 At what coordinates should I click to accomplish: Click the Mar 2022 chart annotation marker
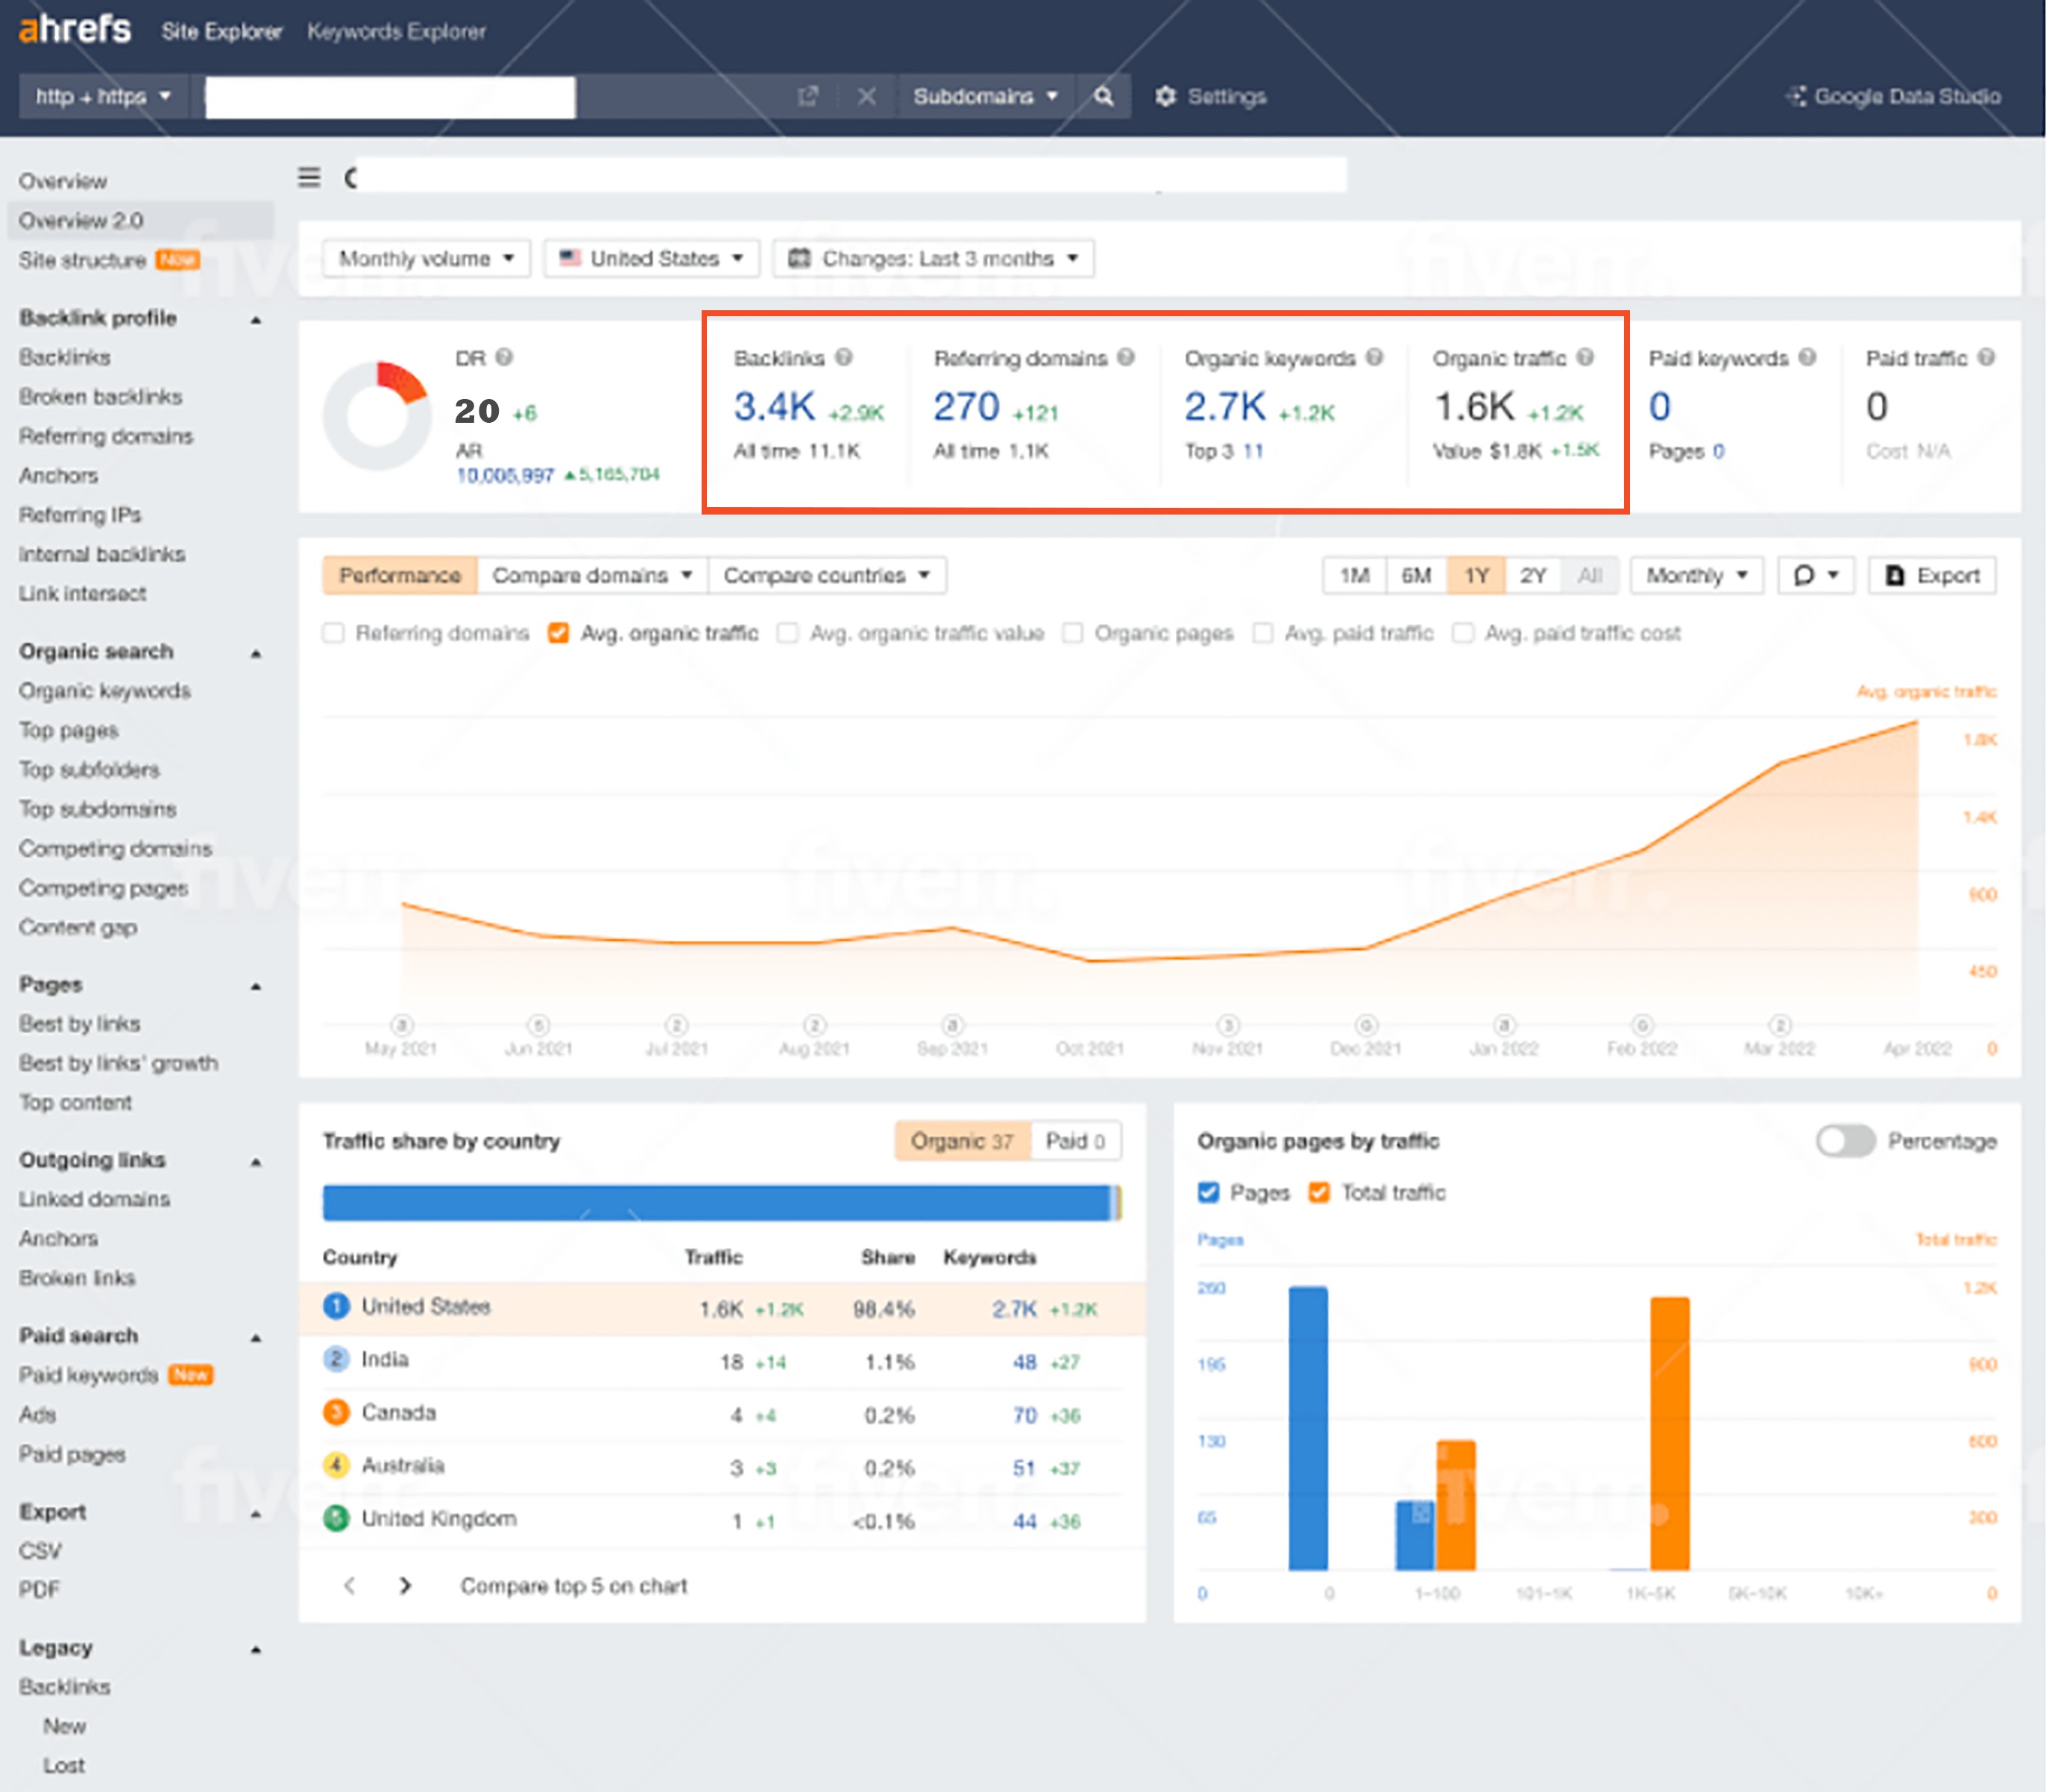pos(1780,1025)
